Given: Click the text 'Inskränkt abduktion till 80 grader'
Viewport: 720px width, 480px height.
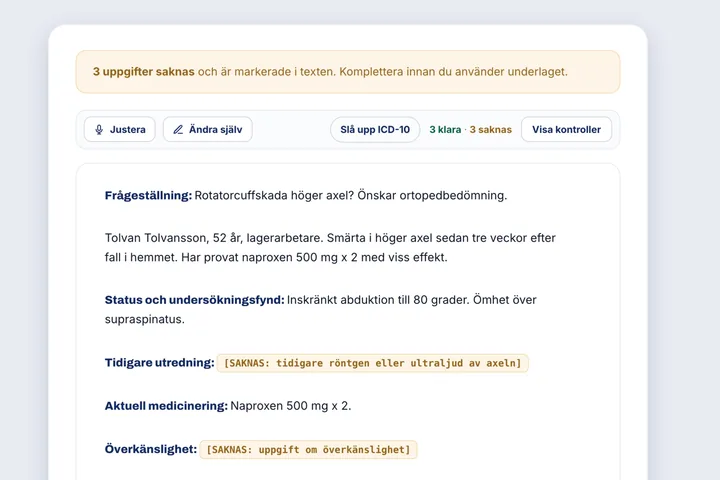Looking at the screenshot, I should click(x=377, y=300).
